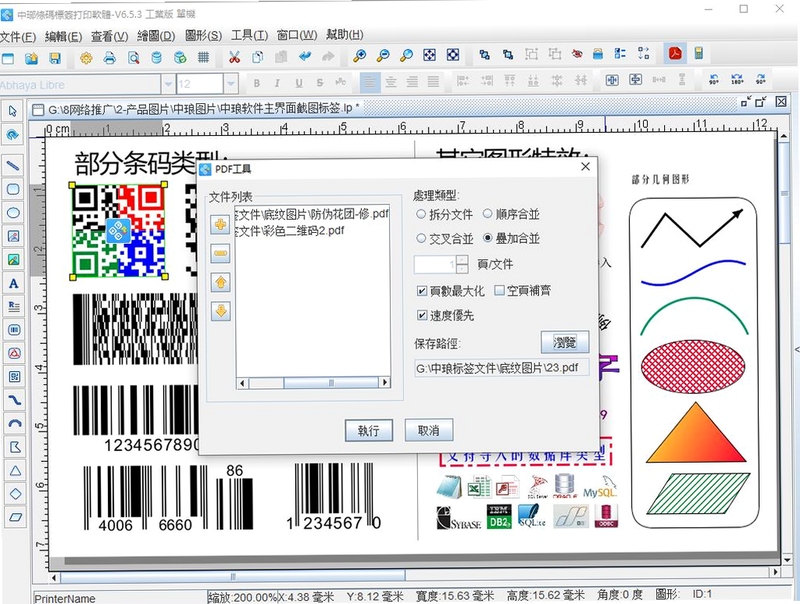Toggle 速度優先 checkbox

point(422,315)
